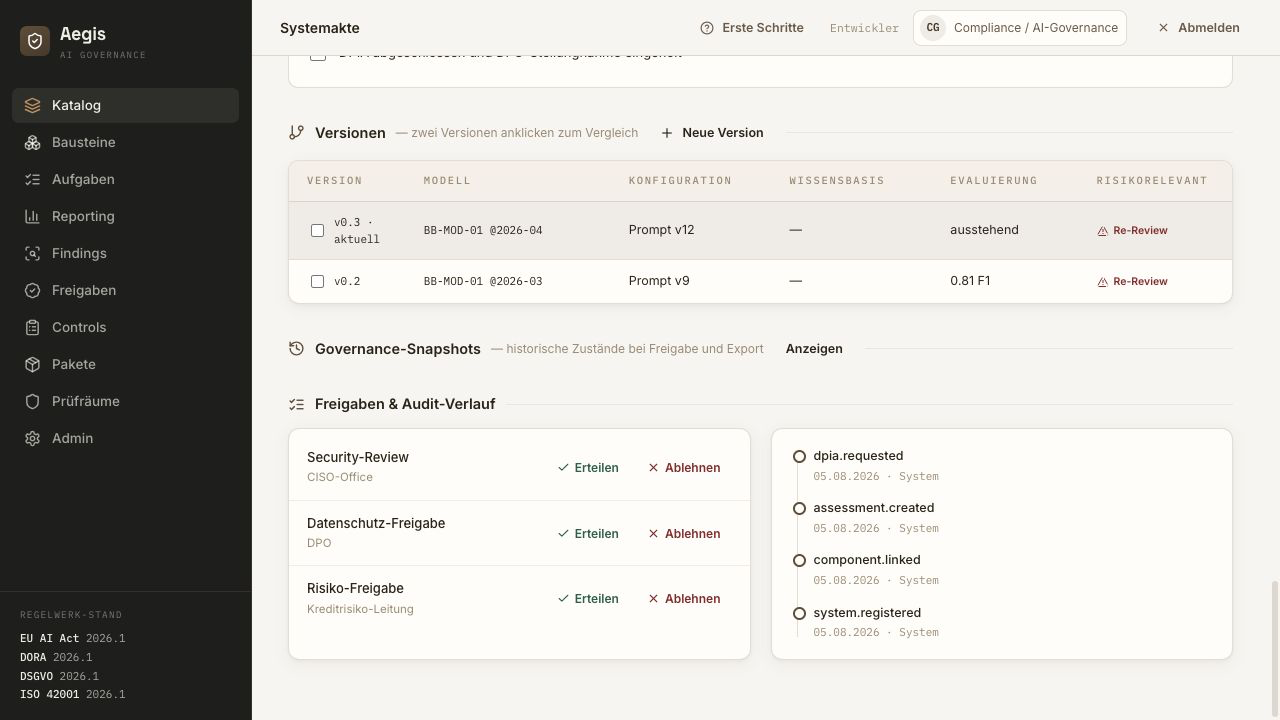Click the Controls clipboard icon
The image size is (1280, 720).
click(32, 327)
